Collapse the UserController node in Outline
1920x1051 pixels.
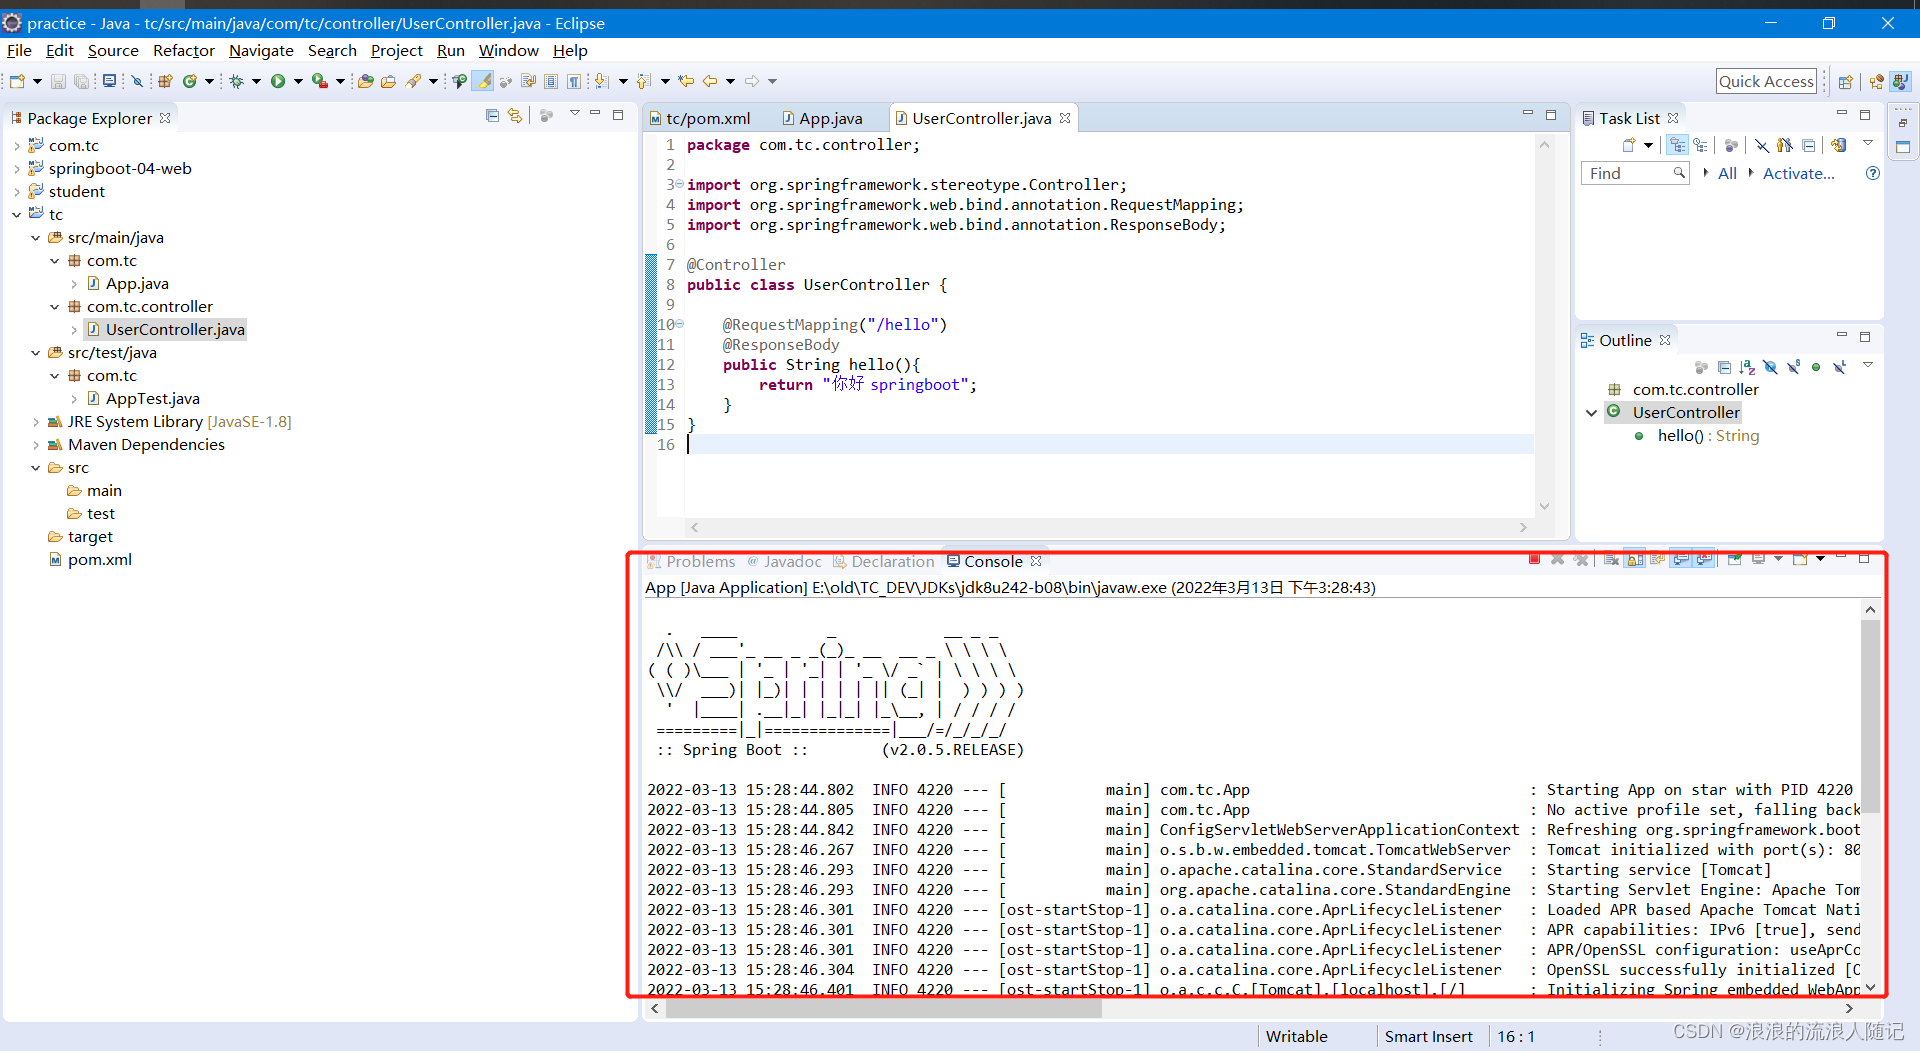point(1592,413)
